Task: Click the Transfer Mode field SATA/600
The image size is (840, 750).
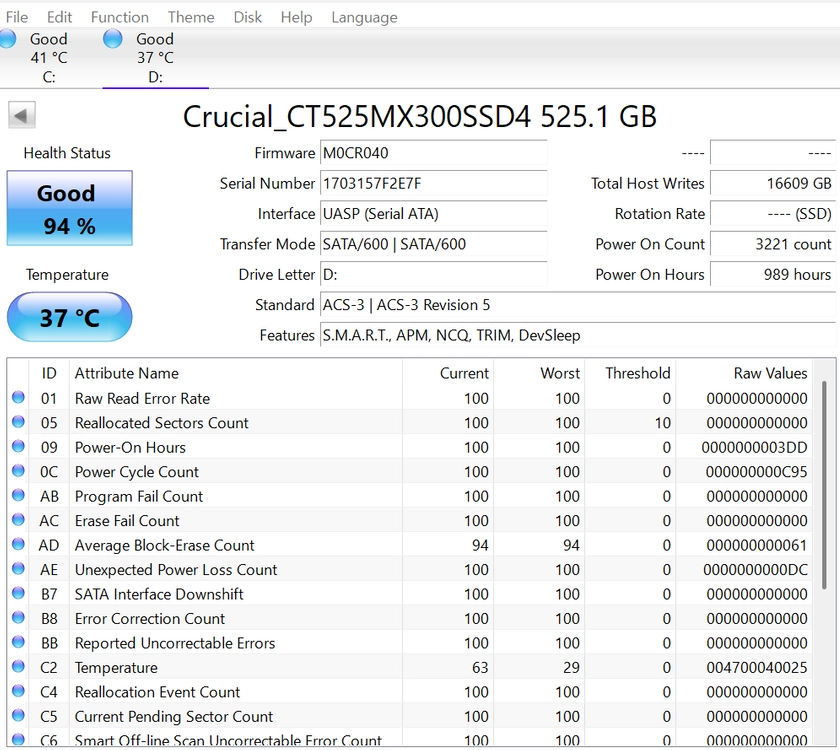Action: coord(433,244)
